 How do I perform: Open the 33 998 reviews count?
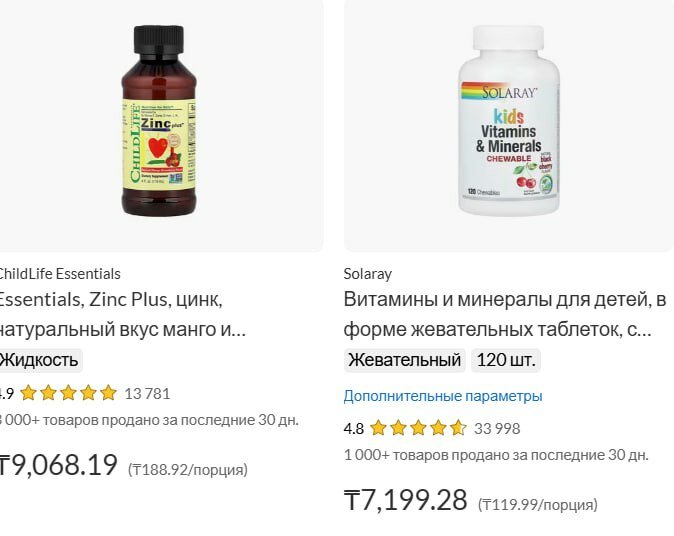[x=497, y=429]
